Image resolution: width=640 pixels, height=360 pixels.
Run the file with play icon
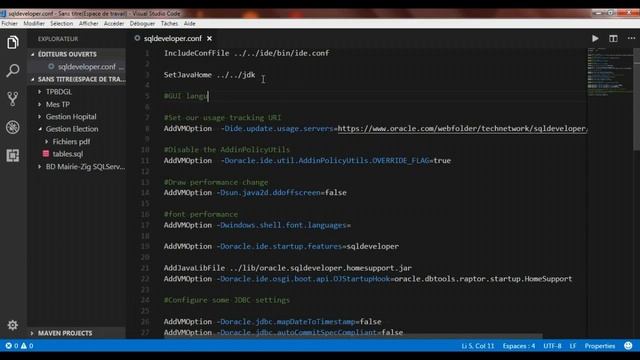click(x=595, y=38)
